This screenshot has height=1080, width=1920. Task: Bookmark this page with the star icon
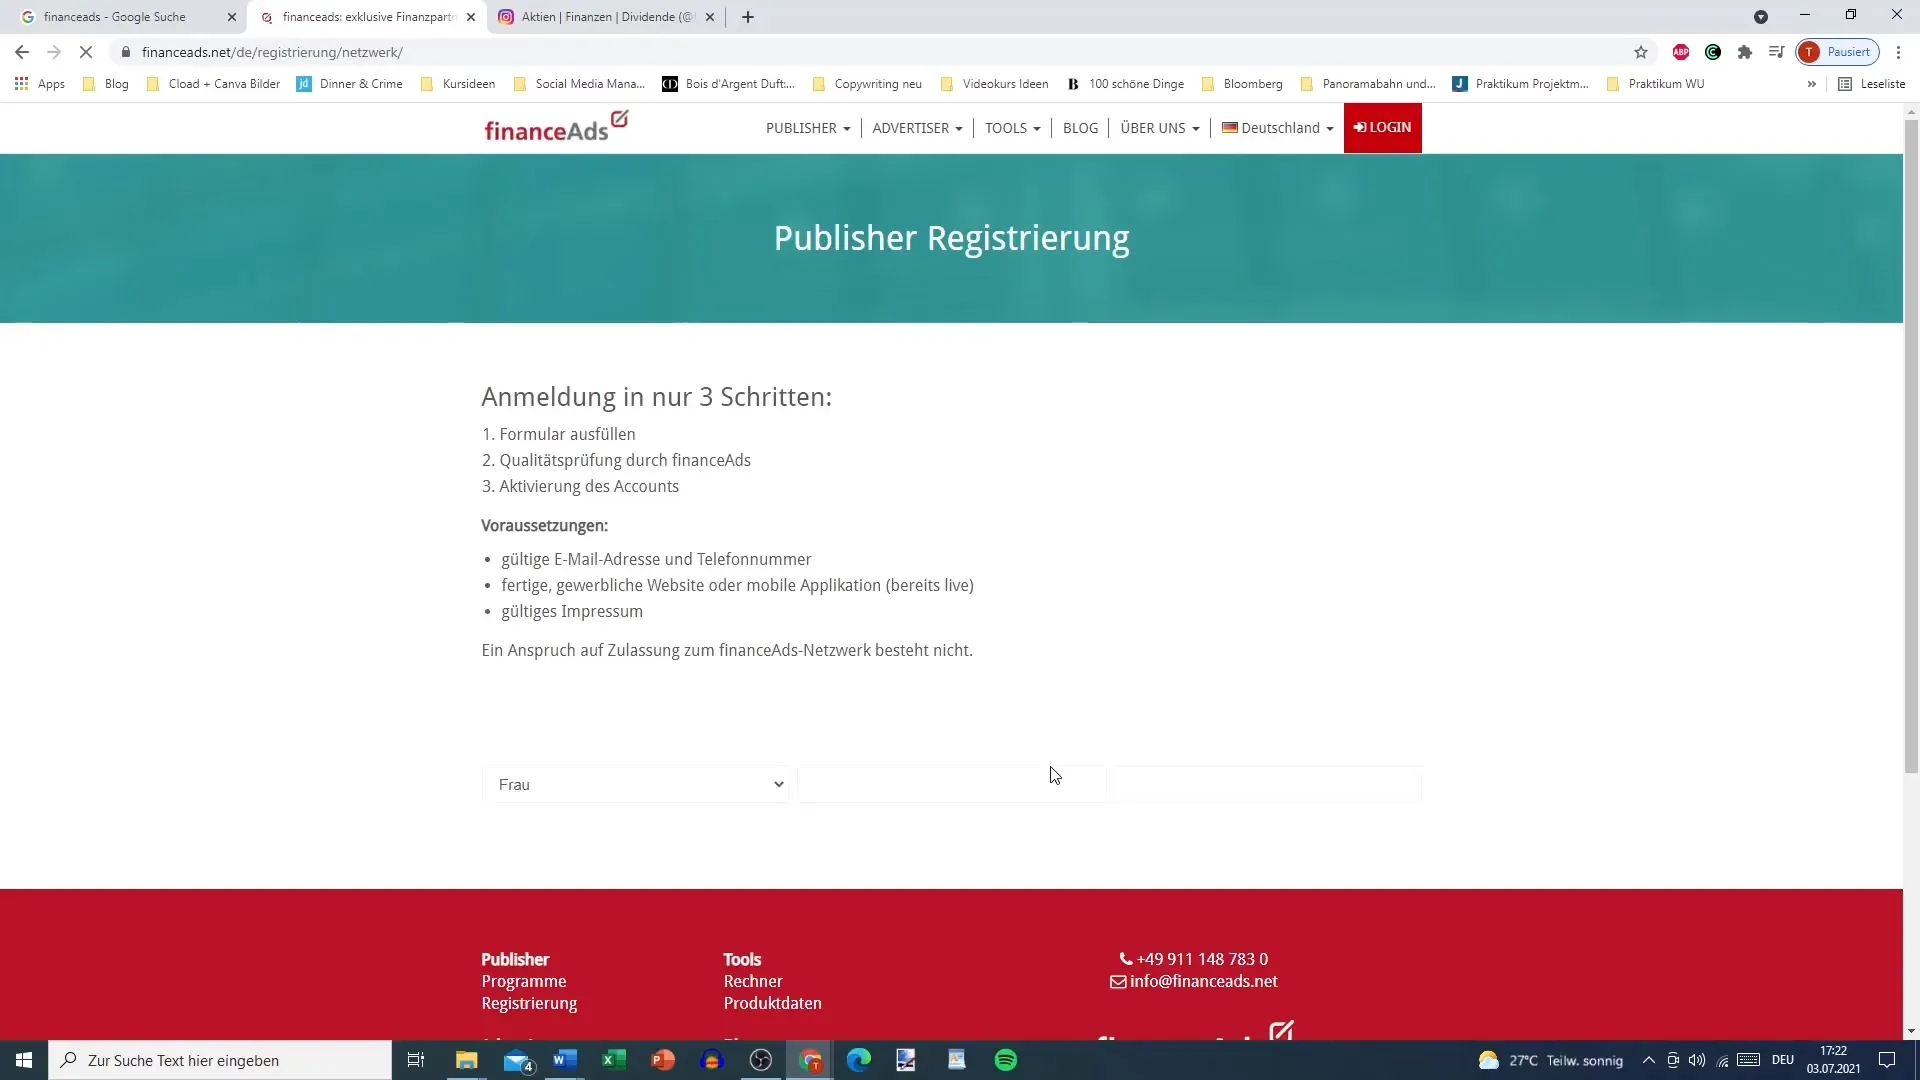point(1641,52)
